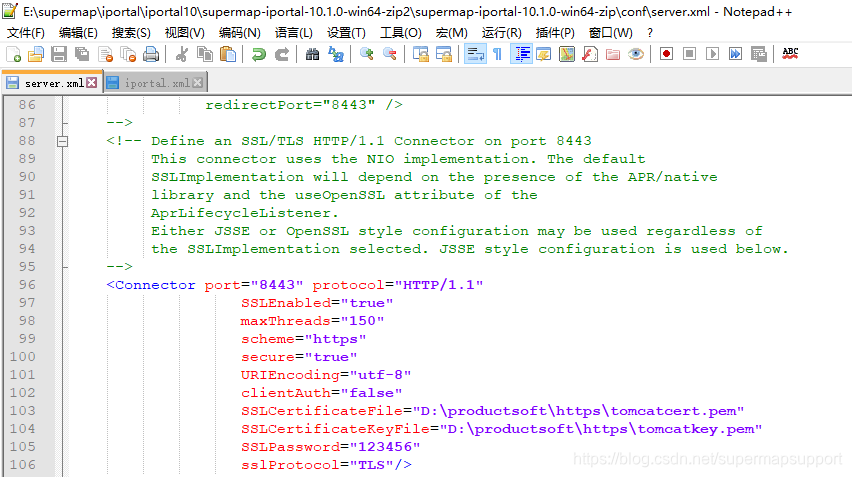Open the 编辑(E) menu
852x477 pixels.
[x=78, y=33]
